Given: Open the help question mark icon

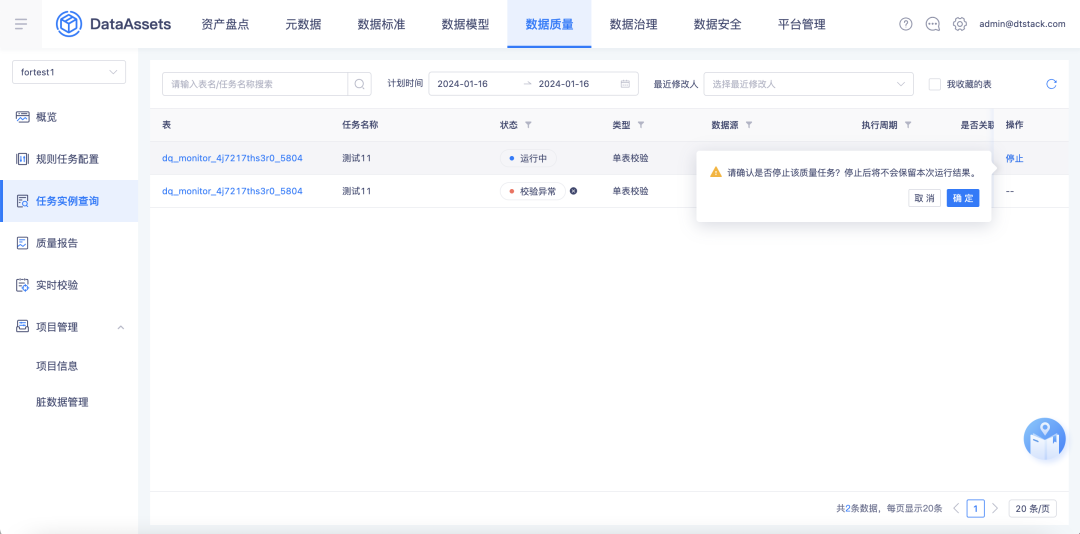Looking at the screenshot, I should (x=906, y=24).
